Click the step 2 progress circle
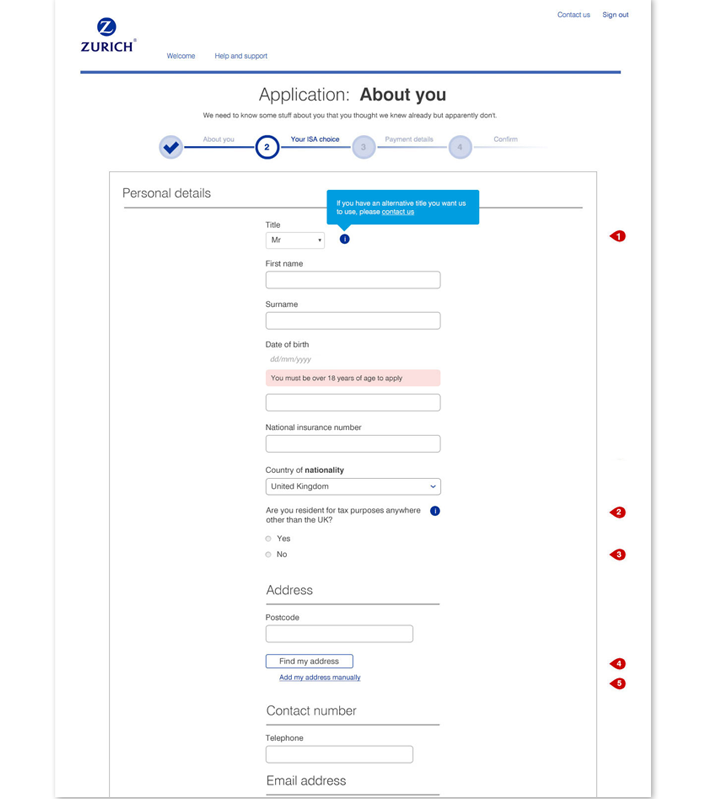 (267, 147)
